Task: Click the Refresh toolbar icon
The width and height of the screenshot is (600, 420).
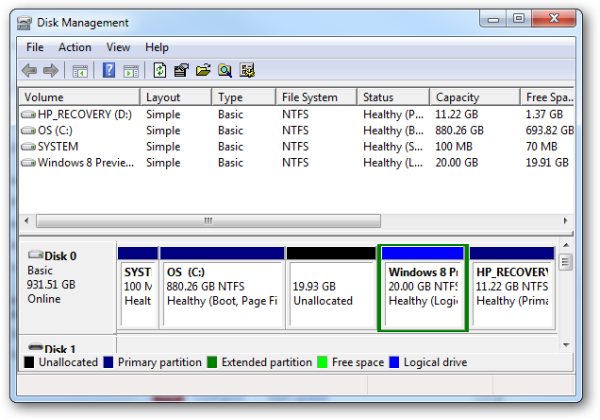Action: (159, 70)
